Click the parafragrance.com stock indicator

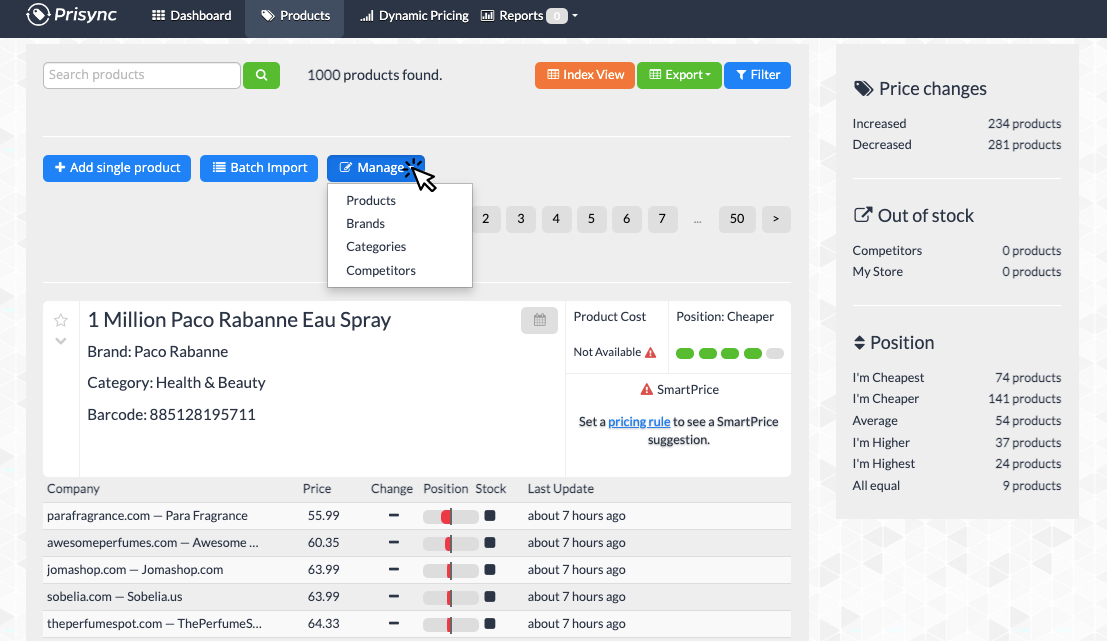point(490,516)
